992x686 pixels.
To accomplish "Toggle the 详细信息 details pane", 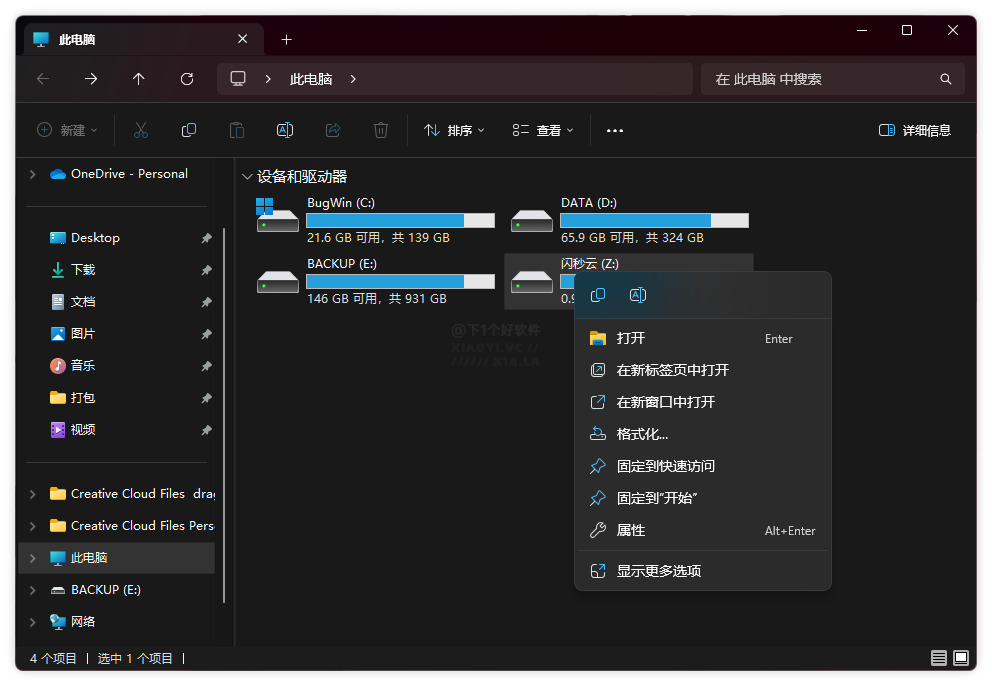I will pos(914,130).
